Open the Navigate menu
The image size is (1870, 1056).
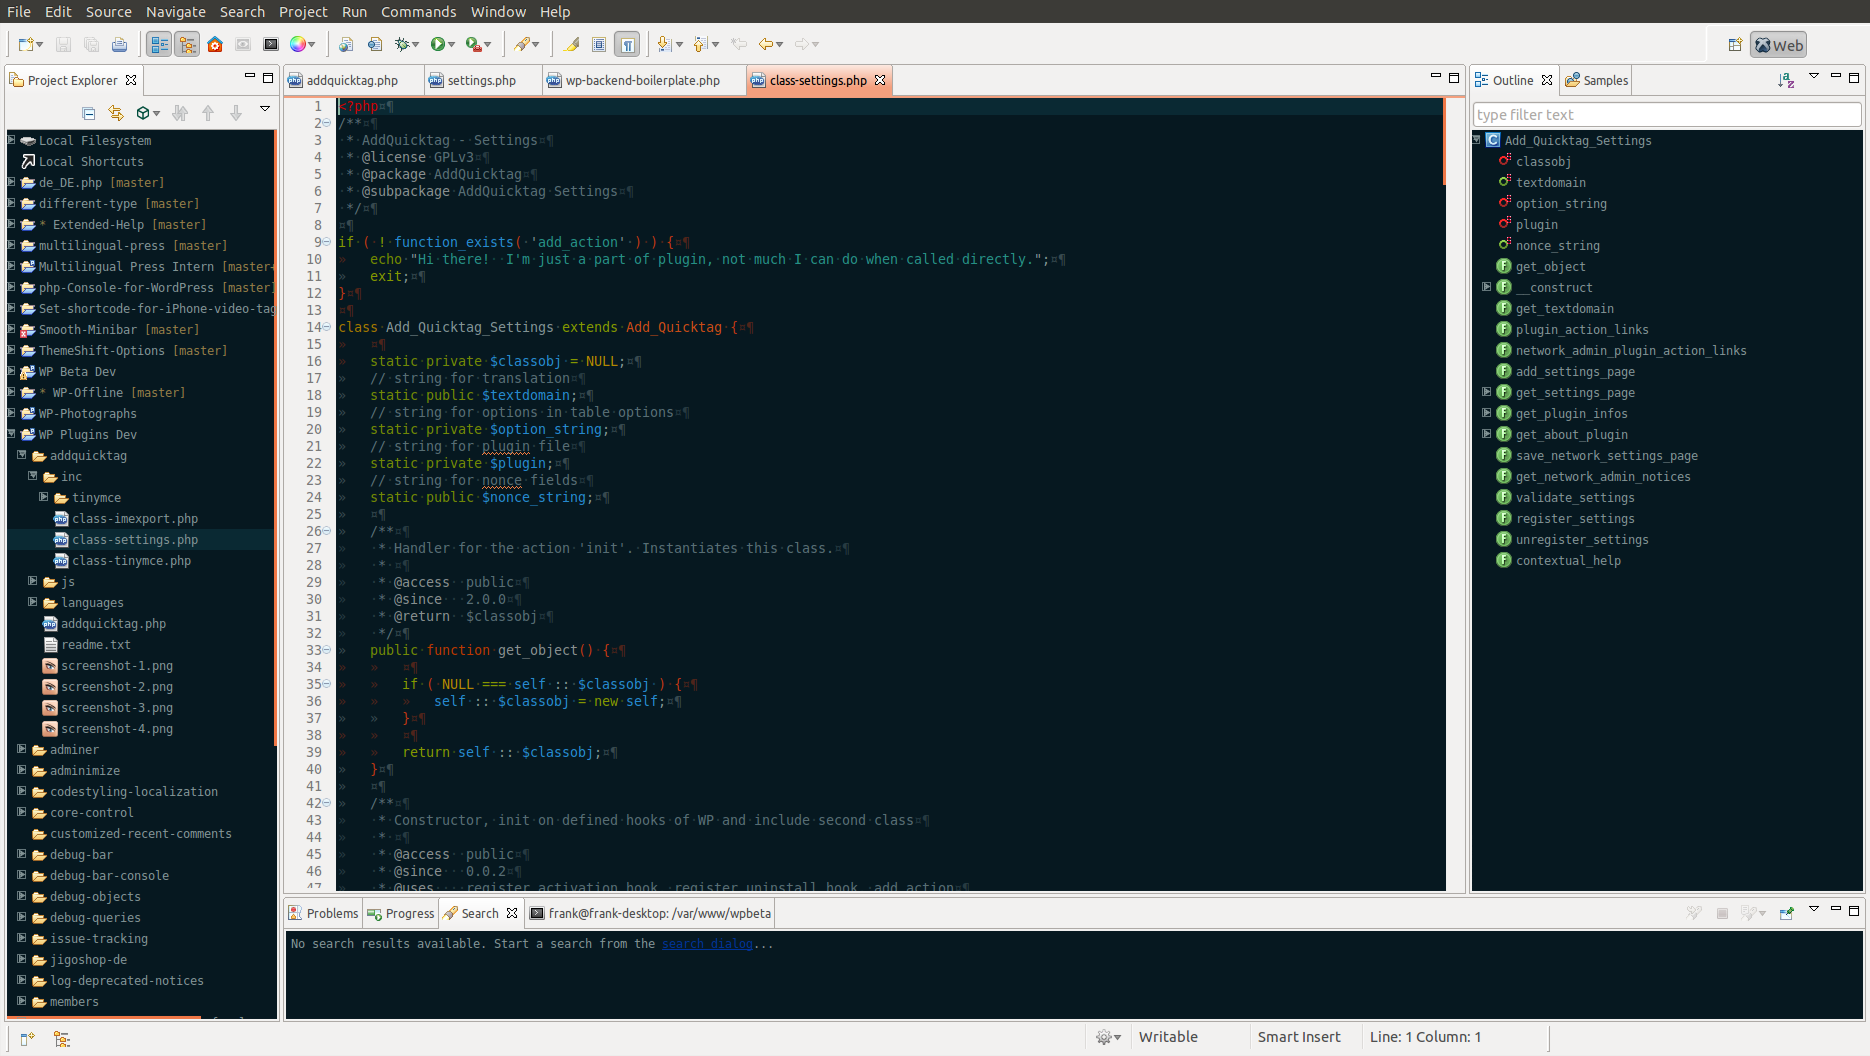coord(176,12)
